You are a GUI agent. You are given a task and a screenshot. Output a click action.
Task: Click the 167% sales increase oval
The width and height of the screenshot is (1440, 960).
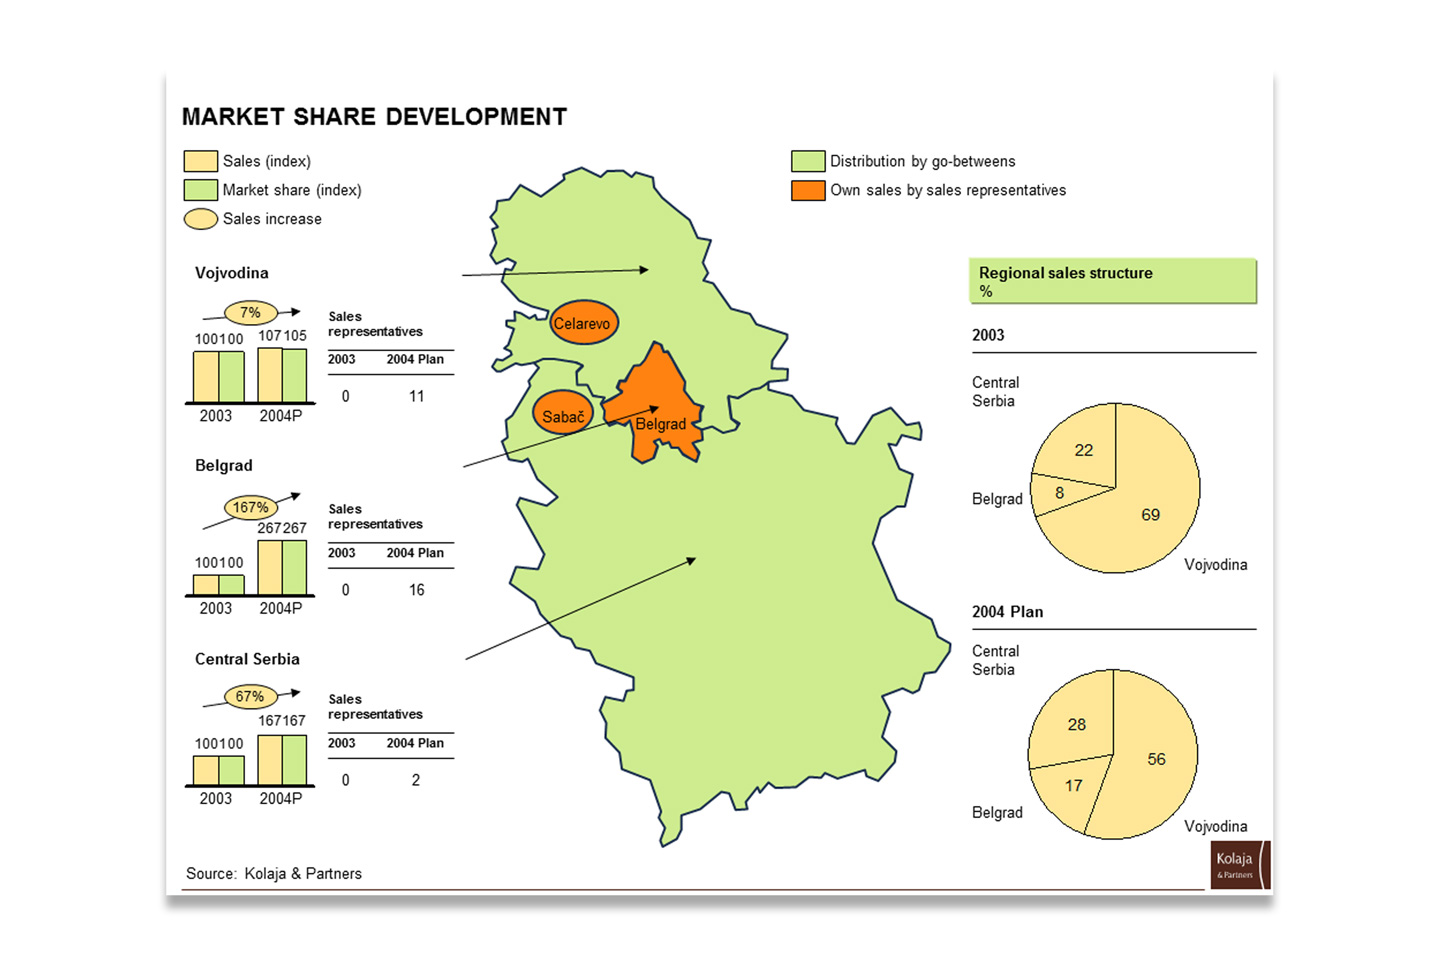tap(250, 507)
